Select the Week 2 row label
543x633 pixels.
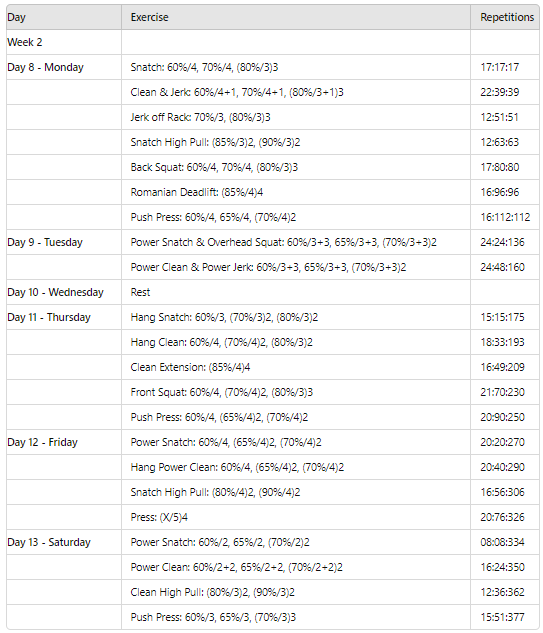tap(64, 42)
